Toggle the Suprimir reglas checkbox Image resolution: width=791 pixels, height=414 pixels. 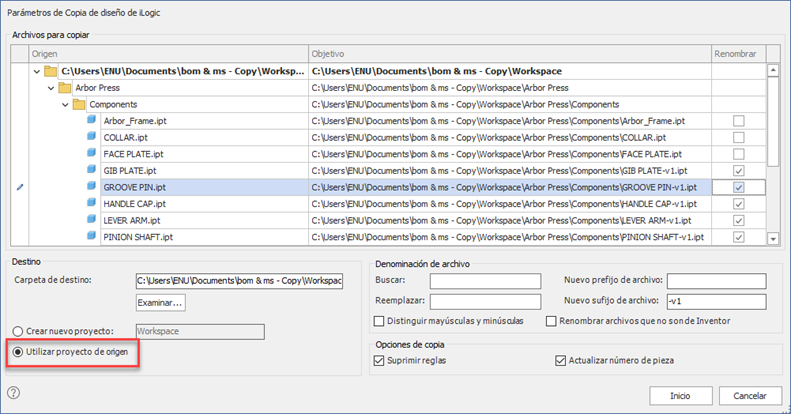(378, 360)
